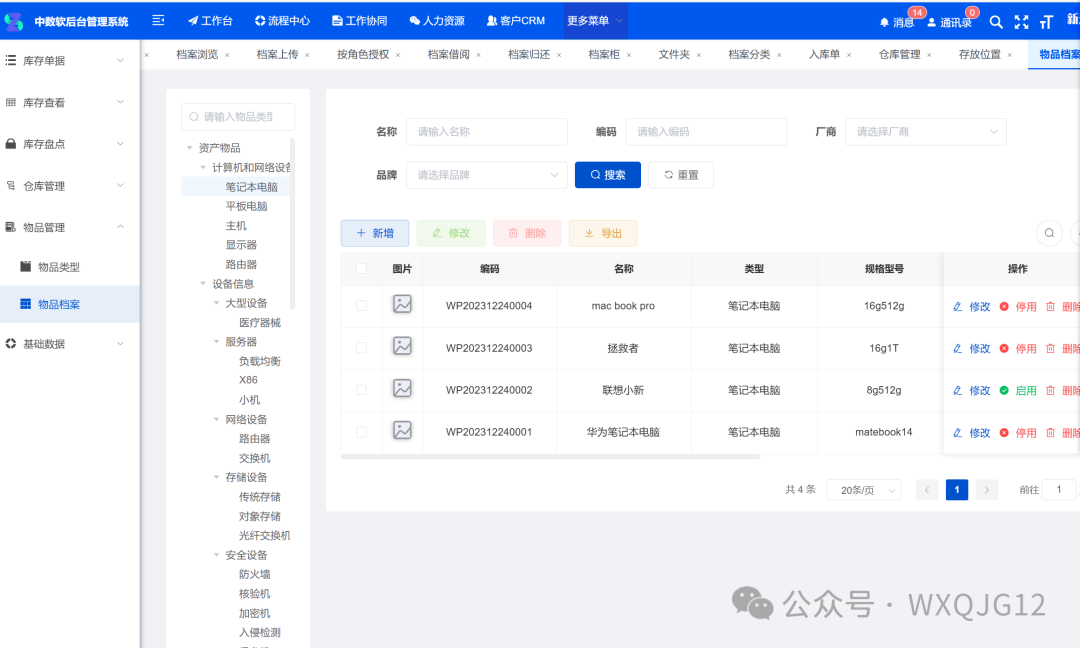Click image thumbnail for mac book pro

(402, 304)
